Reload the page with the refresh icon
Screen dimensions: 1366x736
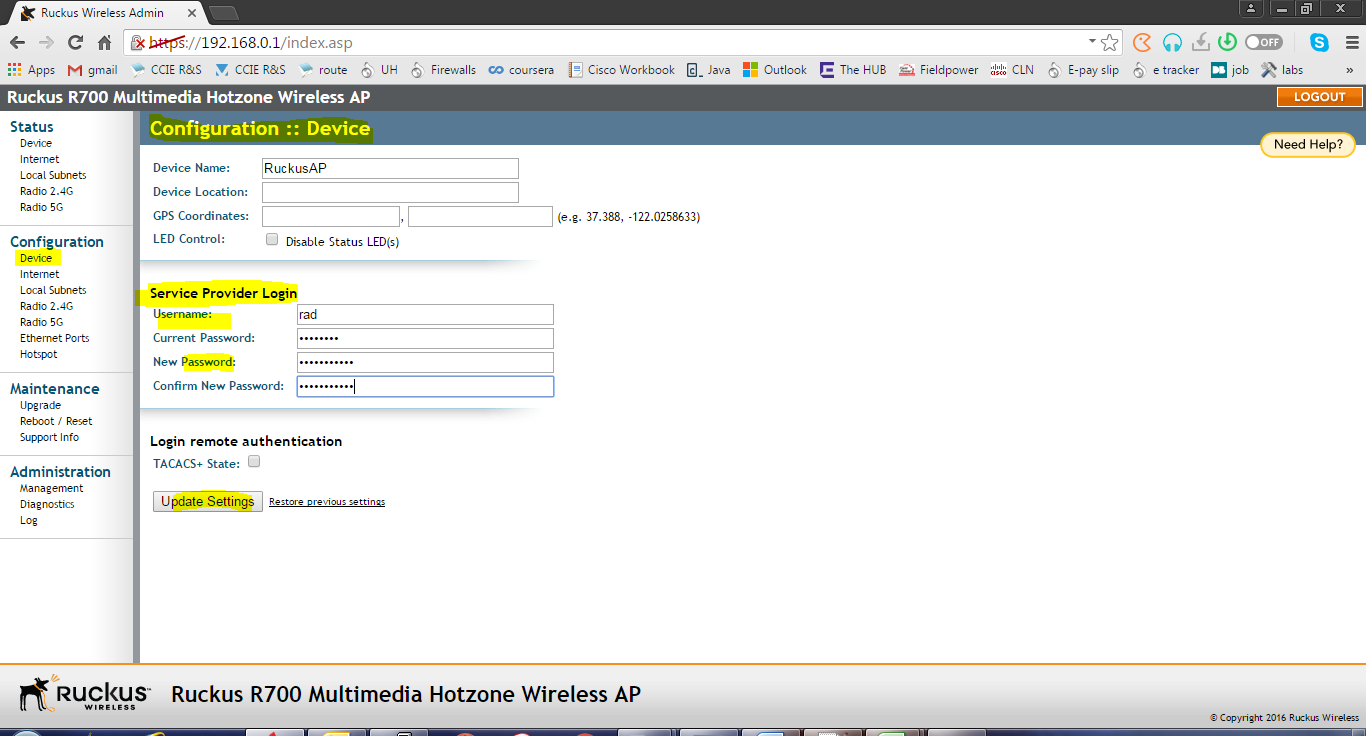[x=75, y=42]
